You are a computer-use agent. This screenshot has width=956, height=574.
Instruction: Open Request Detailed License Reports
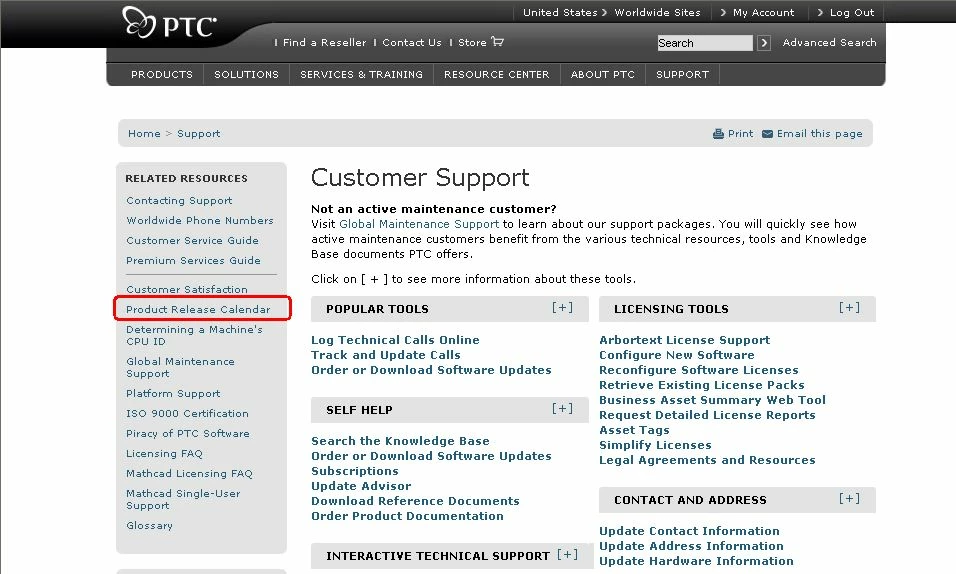pos(707,415)
